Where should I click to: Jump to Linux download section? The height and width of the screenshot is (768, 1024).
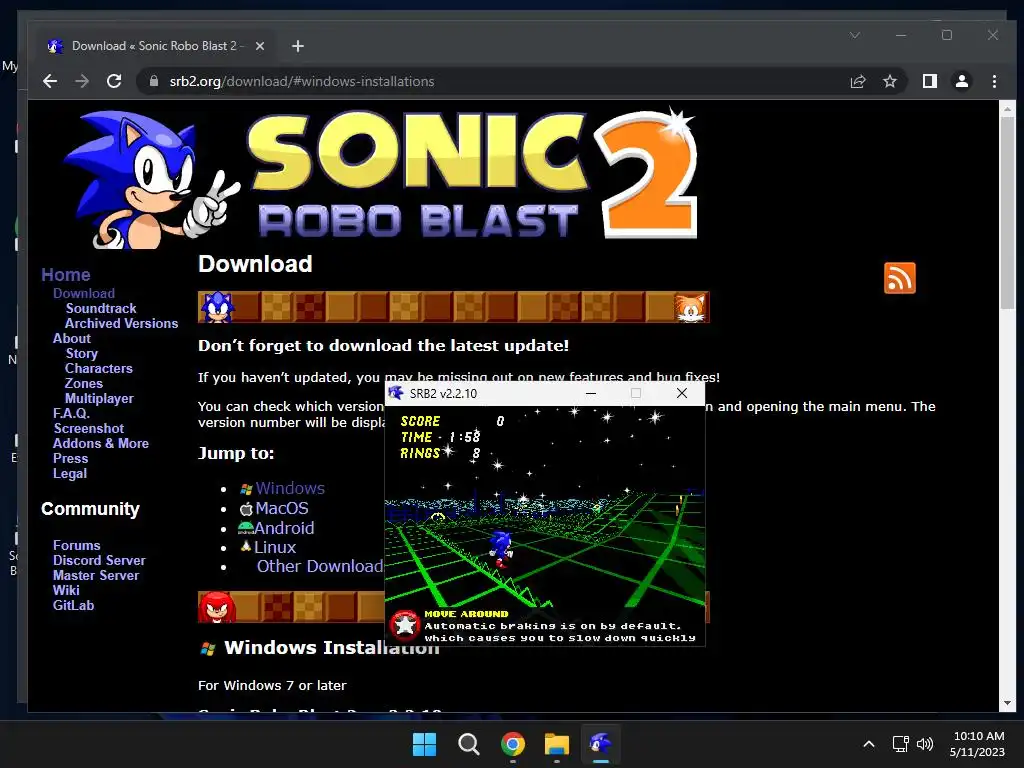(x=275, y=547)
